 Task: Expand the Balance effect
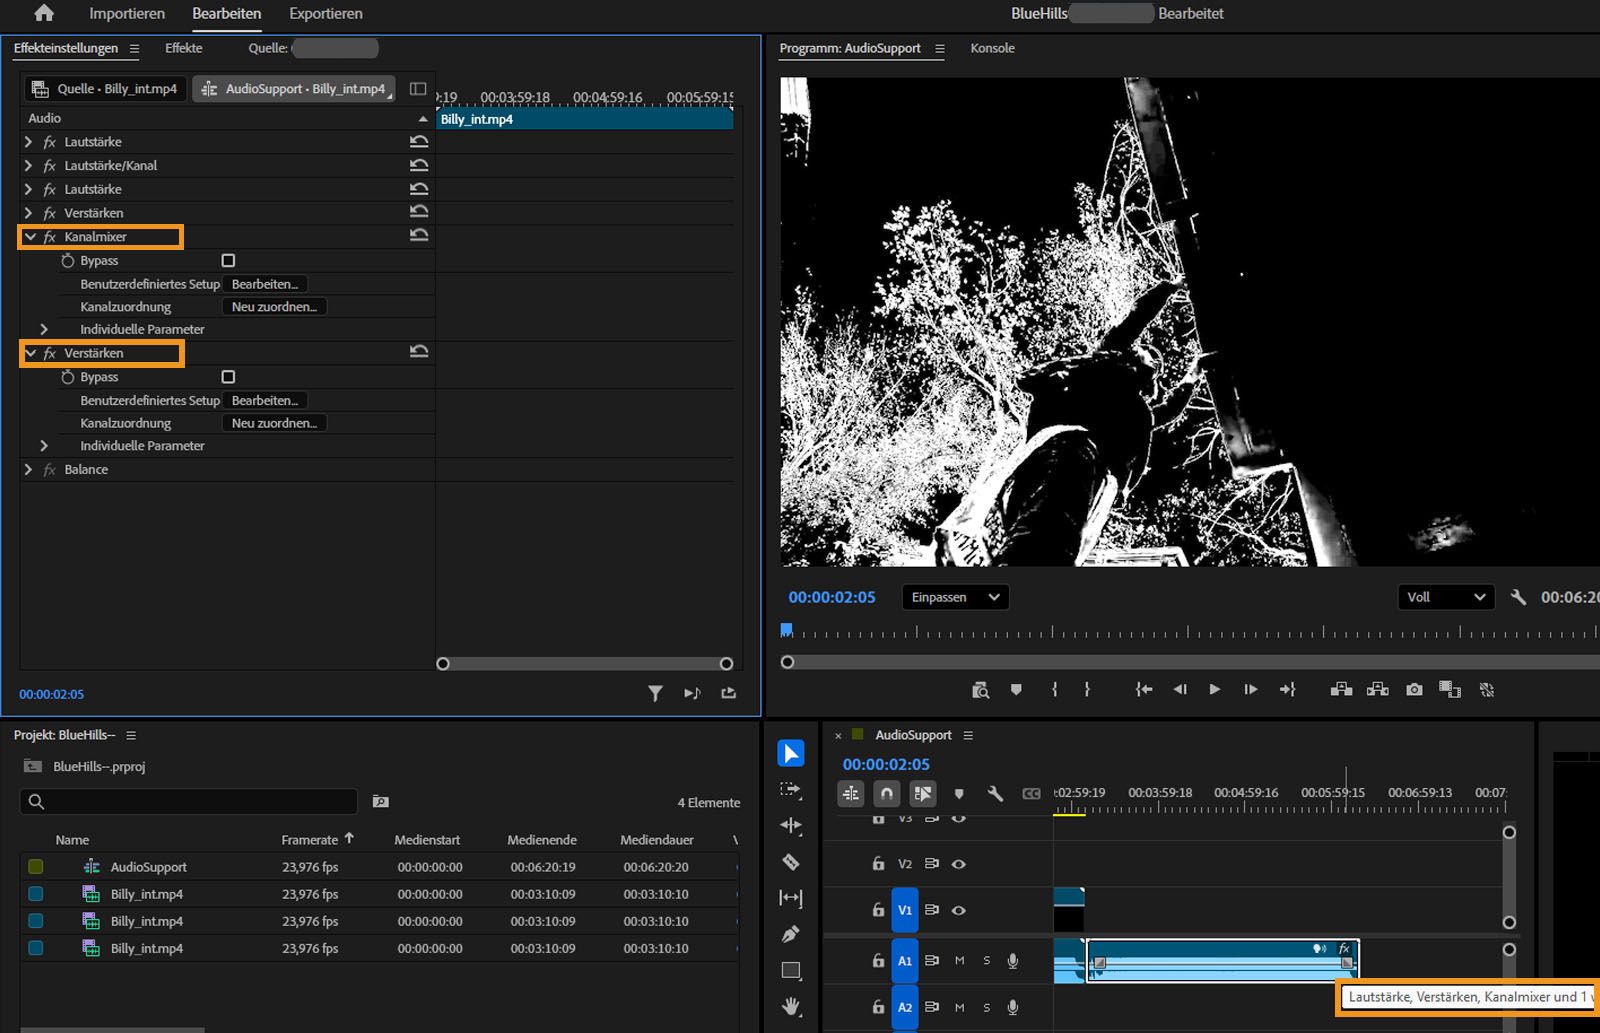28,470
